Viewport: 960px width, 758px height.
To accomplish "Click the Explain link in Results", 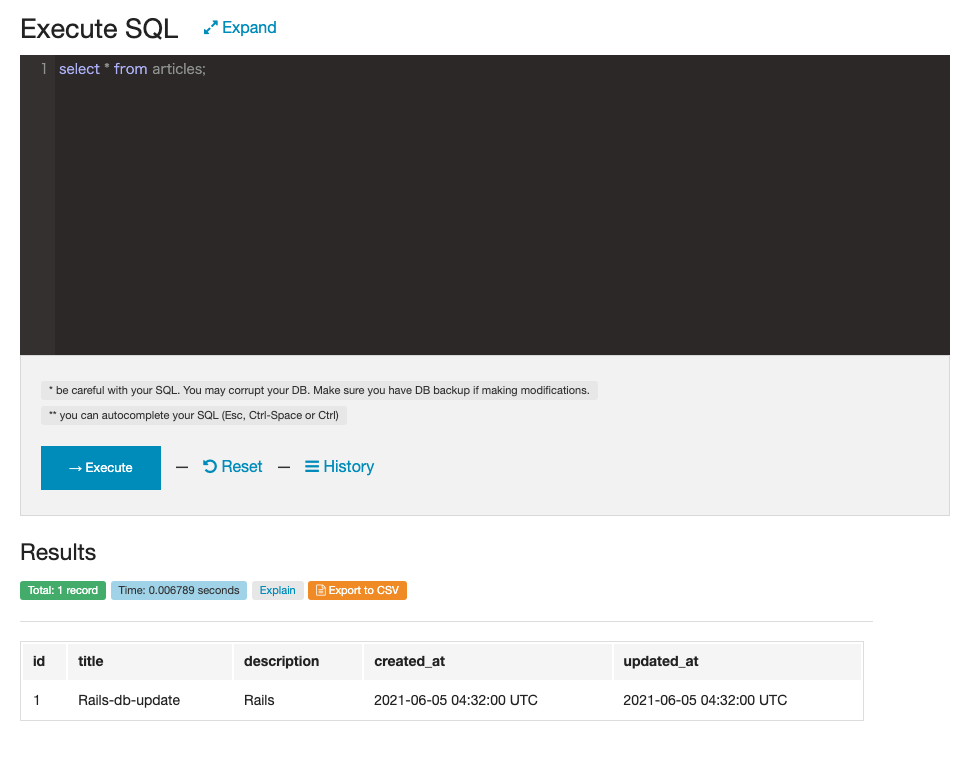I will tap(277, 591).
